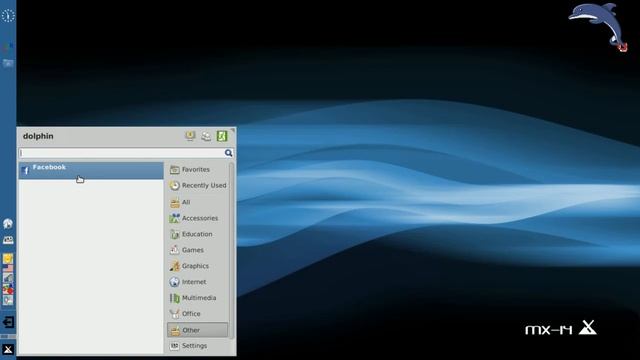Image resolution: width=640 pixels, height=360 pixels.
Task: Click the round white launcher icon in panel
Action: 8,223
